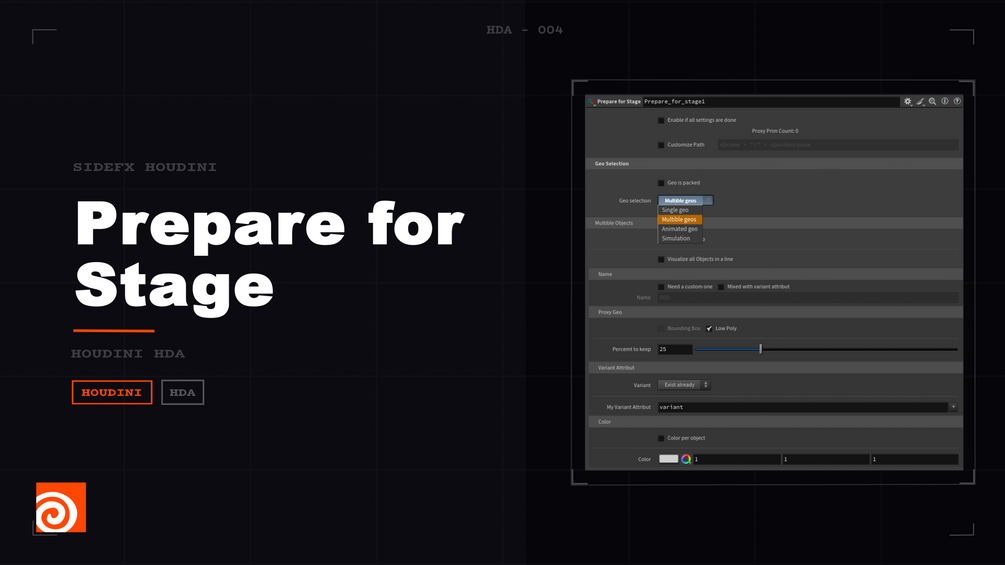1005x565 pixels.
Task: Collapse the Name section header
Action: coord(776,274)
